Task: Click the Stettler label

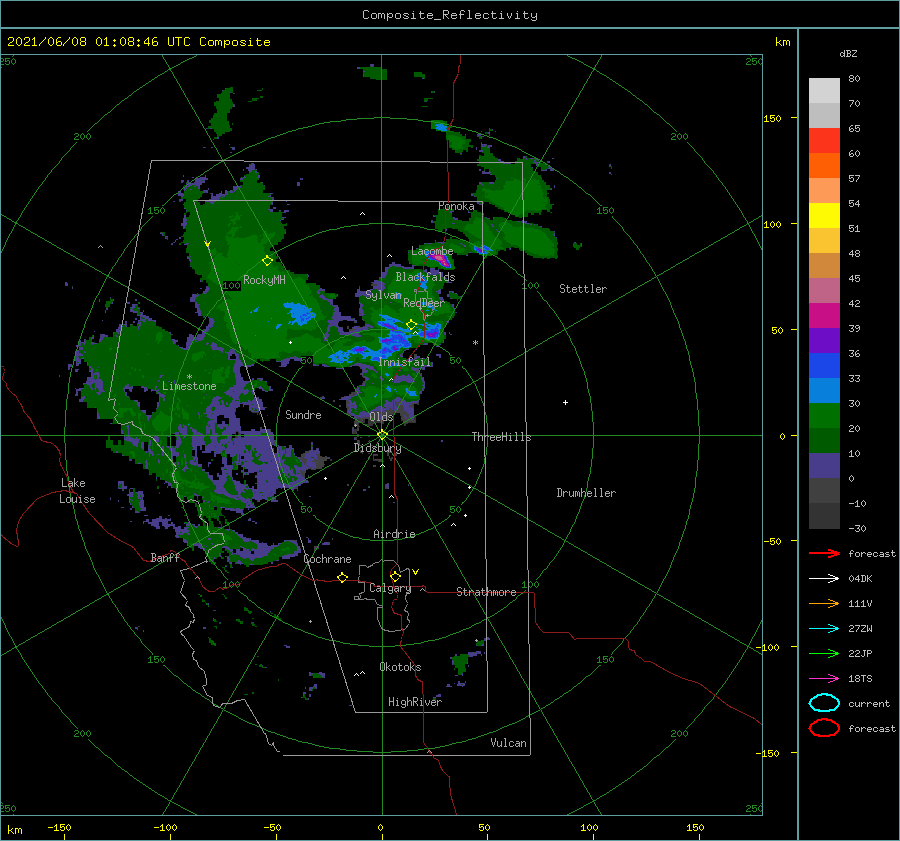Action: click(x=583, y=289)
